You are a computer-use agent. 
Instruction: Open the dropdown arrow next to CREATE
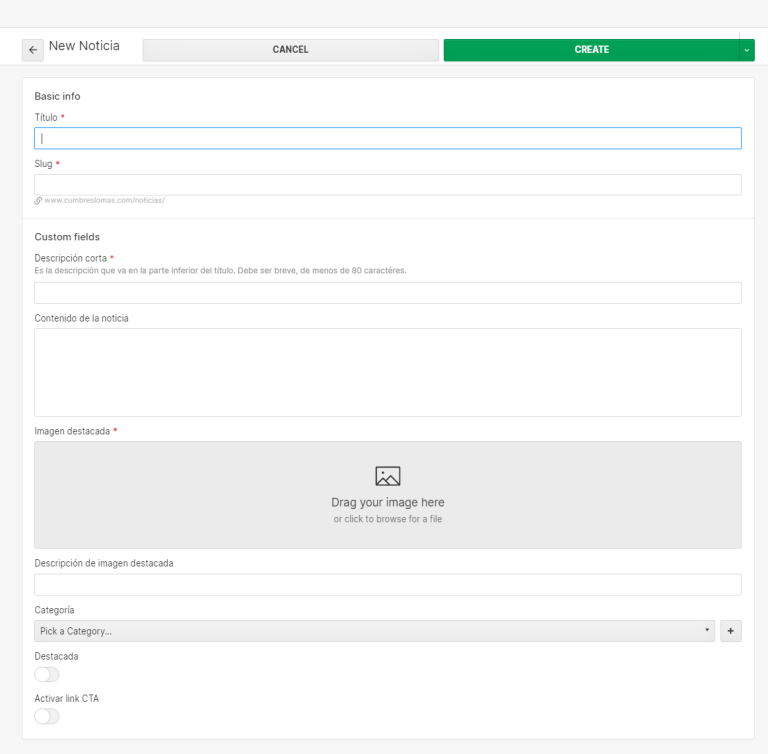coord(747,50)
